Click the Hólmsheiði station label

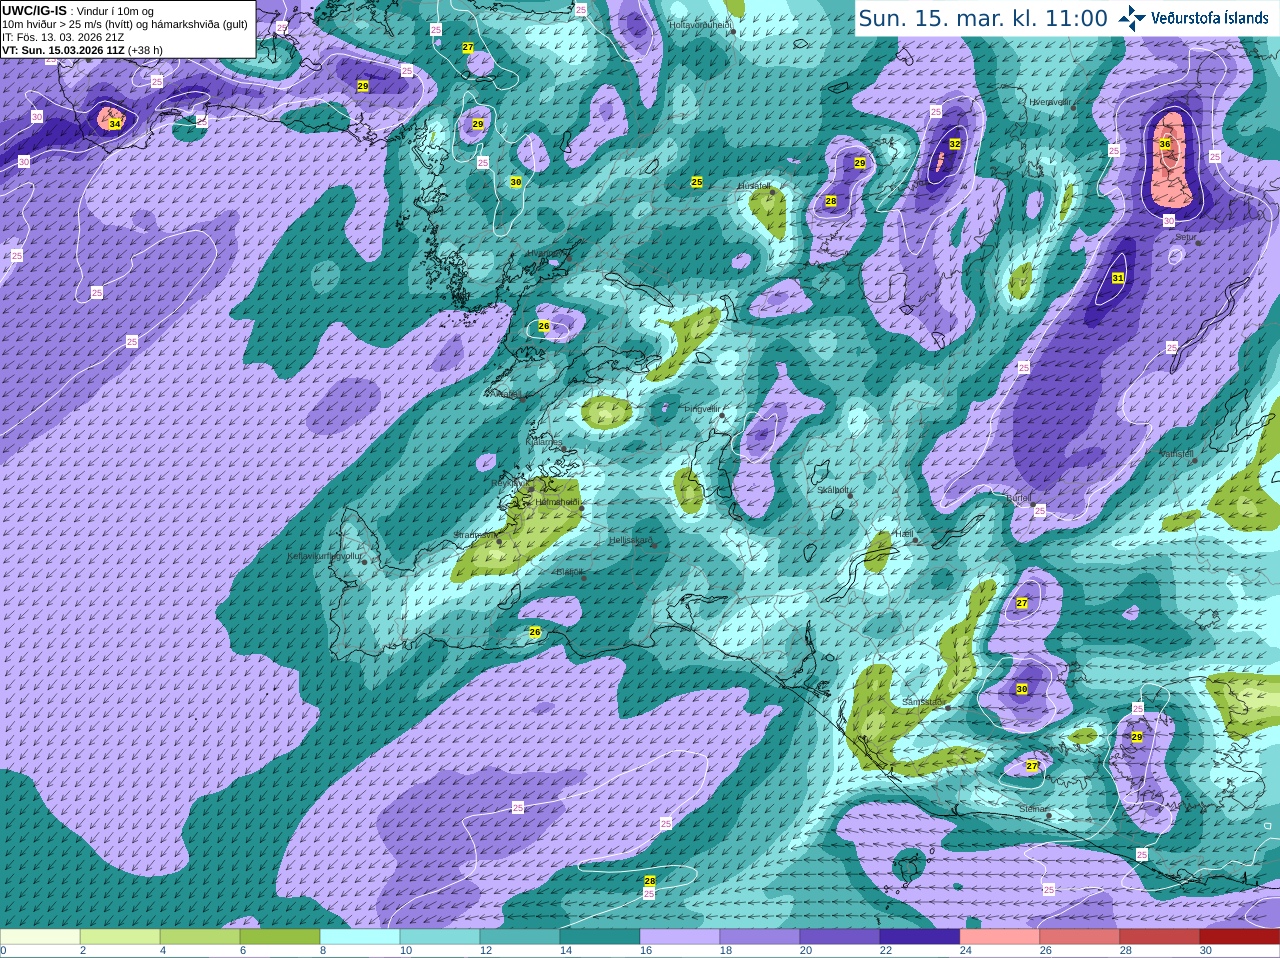coord(557,502)
